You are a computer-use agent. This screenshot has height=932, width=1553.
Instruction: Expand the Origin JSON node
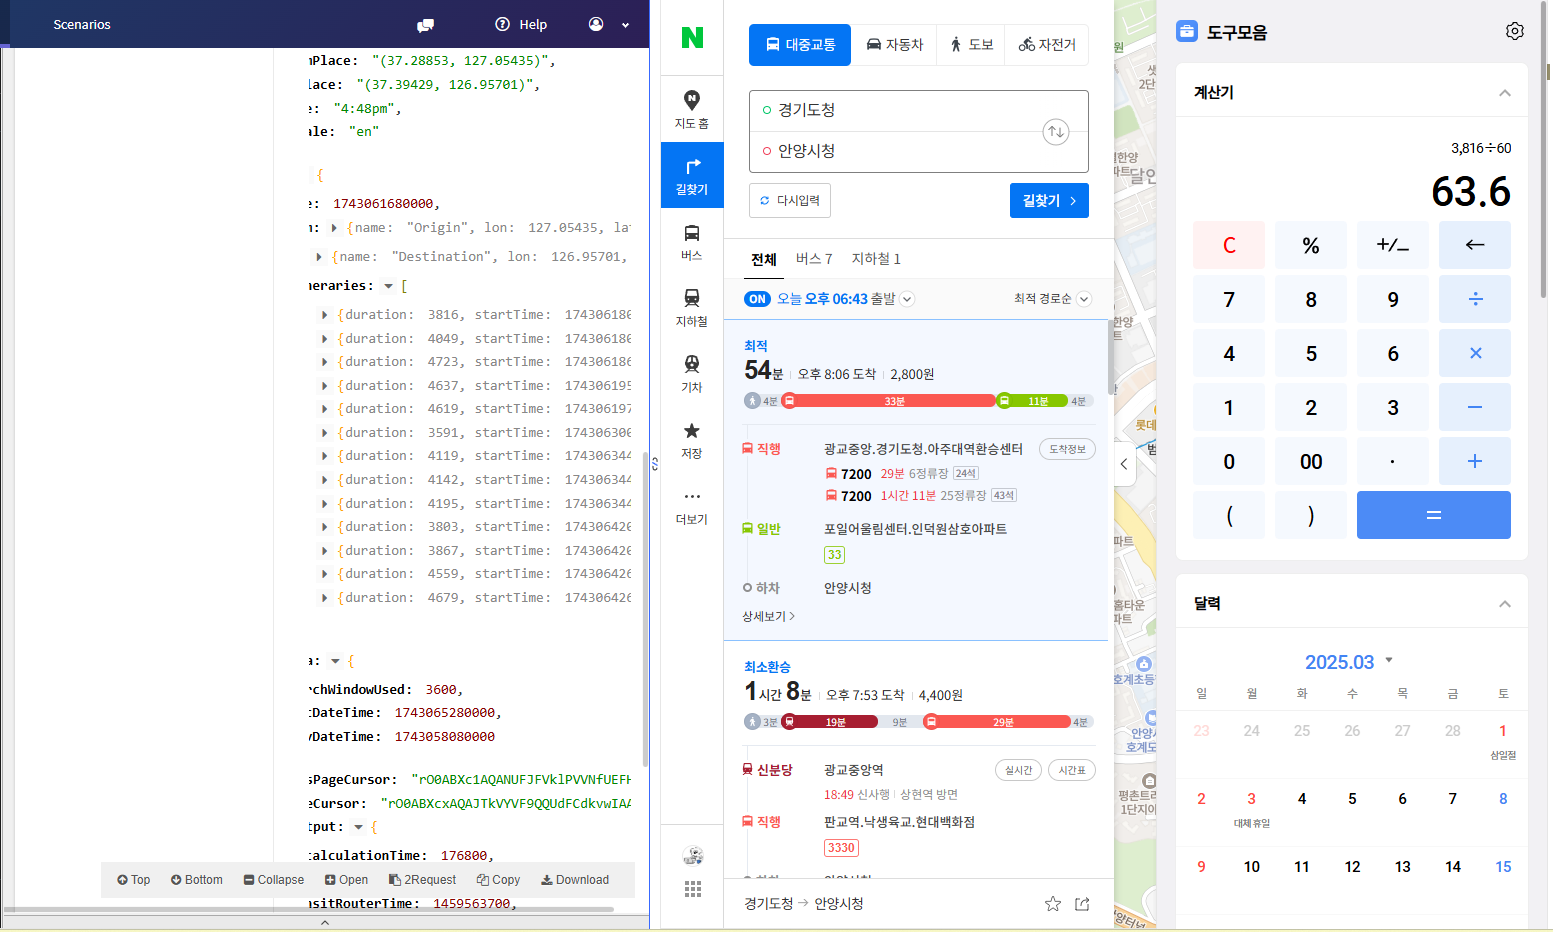(334, 228)
